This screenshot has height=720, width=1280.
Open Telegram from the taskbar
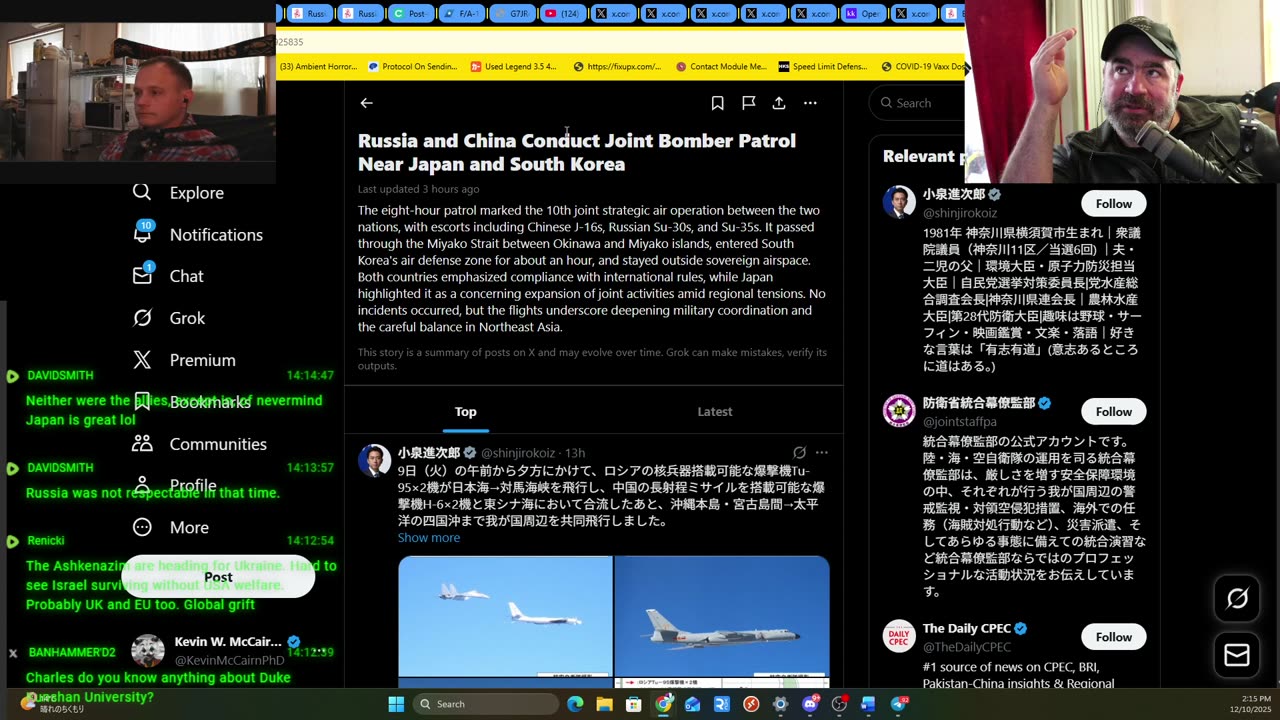point(898,704)
